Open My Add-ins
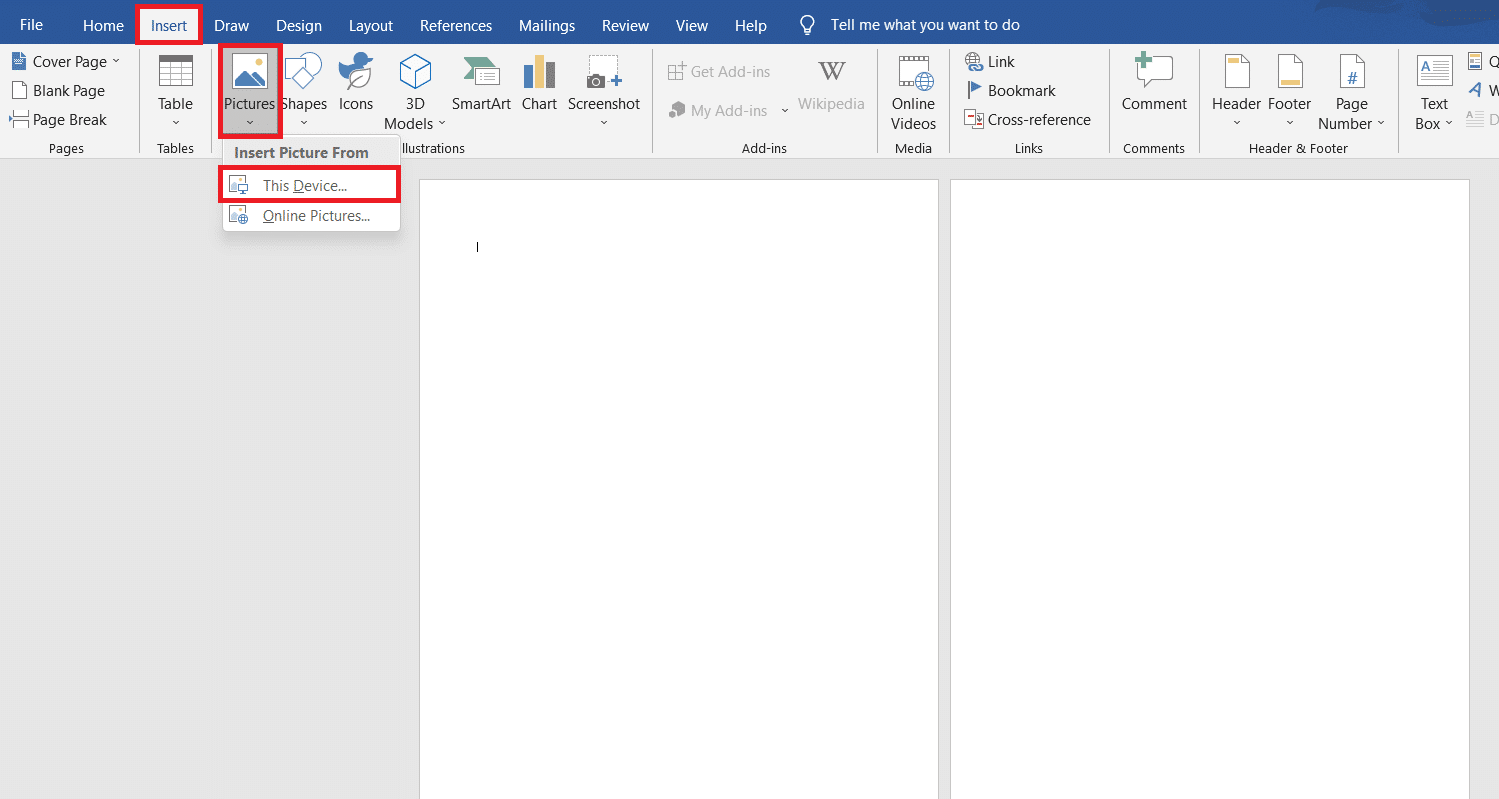Viewport: 1499px width, 799px height. click(x=718, y=110)
